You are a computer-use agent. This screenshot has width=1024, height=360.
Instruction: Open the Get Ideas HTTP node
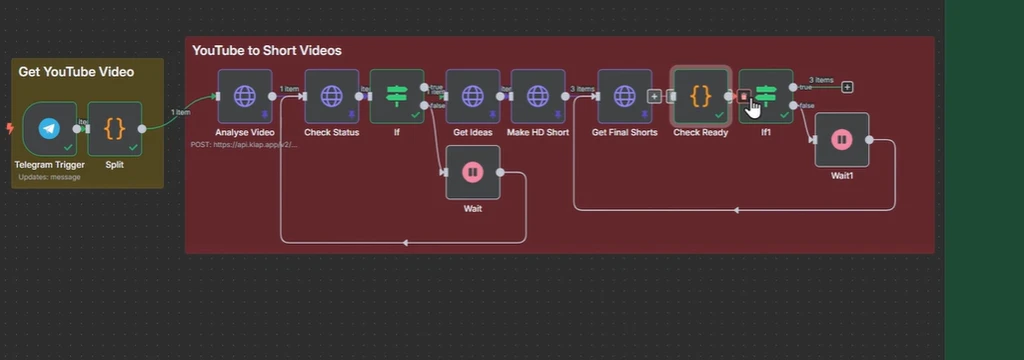473,96
